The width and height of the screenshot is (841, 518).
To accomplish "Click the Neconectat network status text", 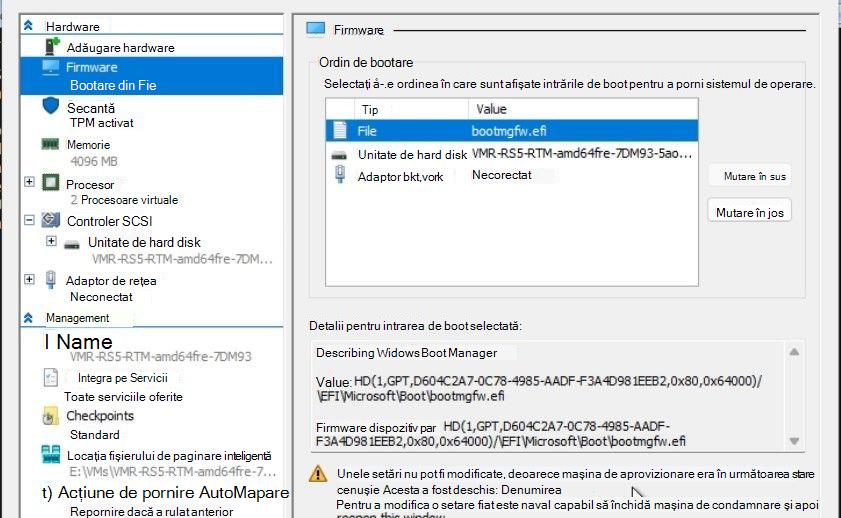I will [x=101, y=297].
